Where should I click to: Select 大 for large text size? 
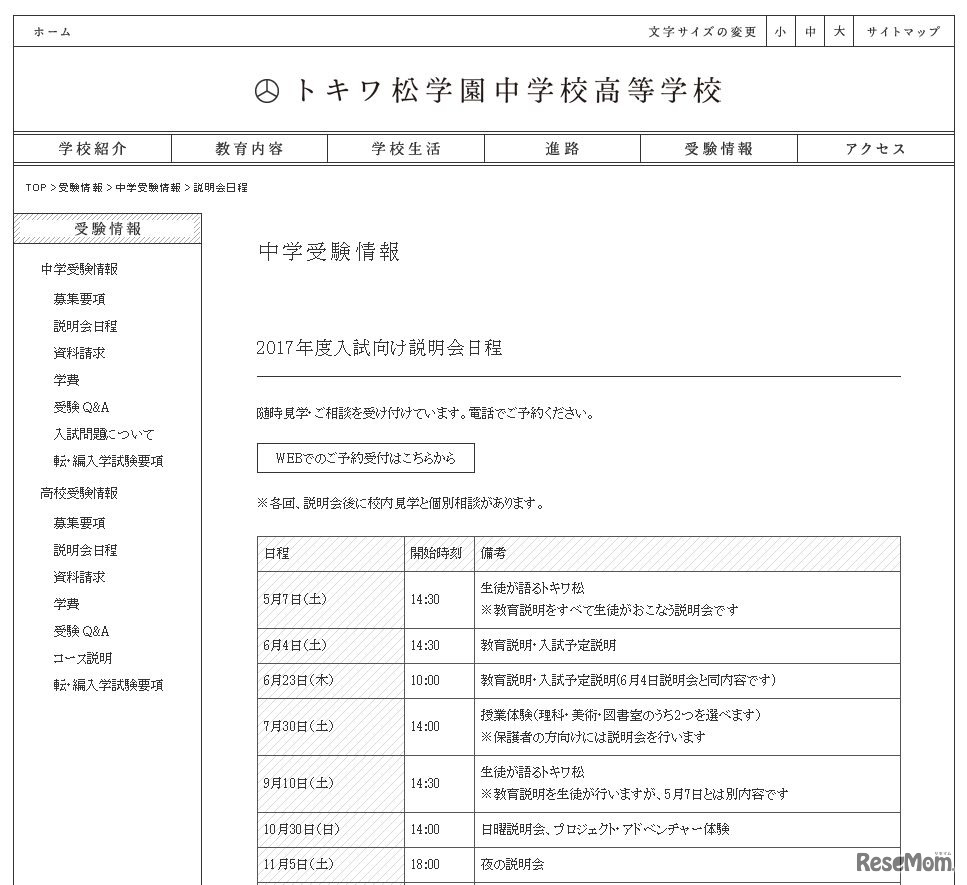pos(839,31)
